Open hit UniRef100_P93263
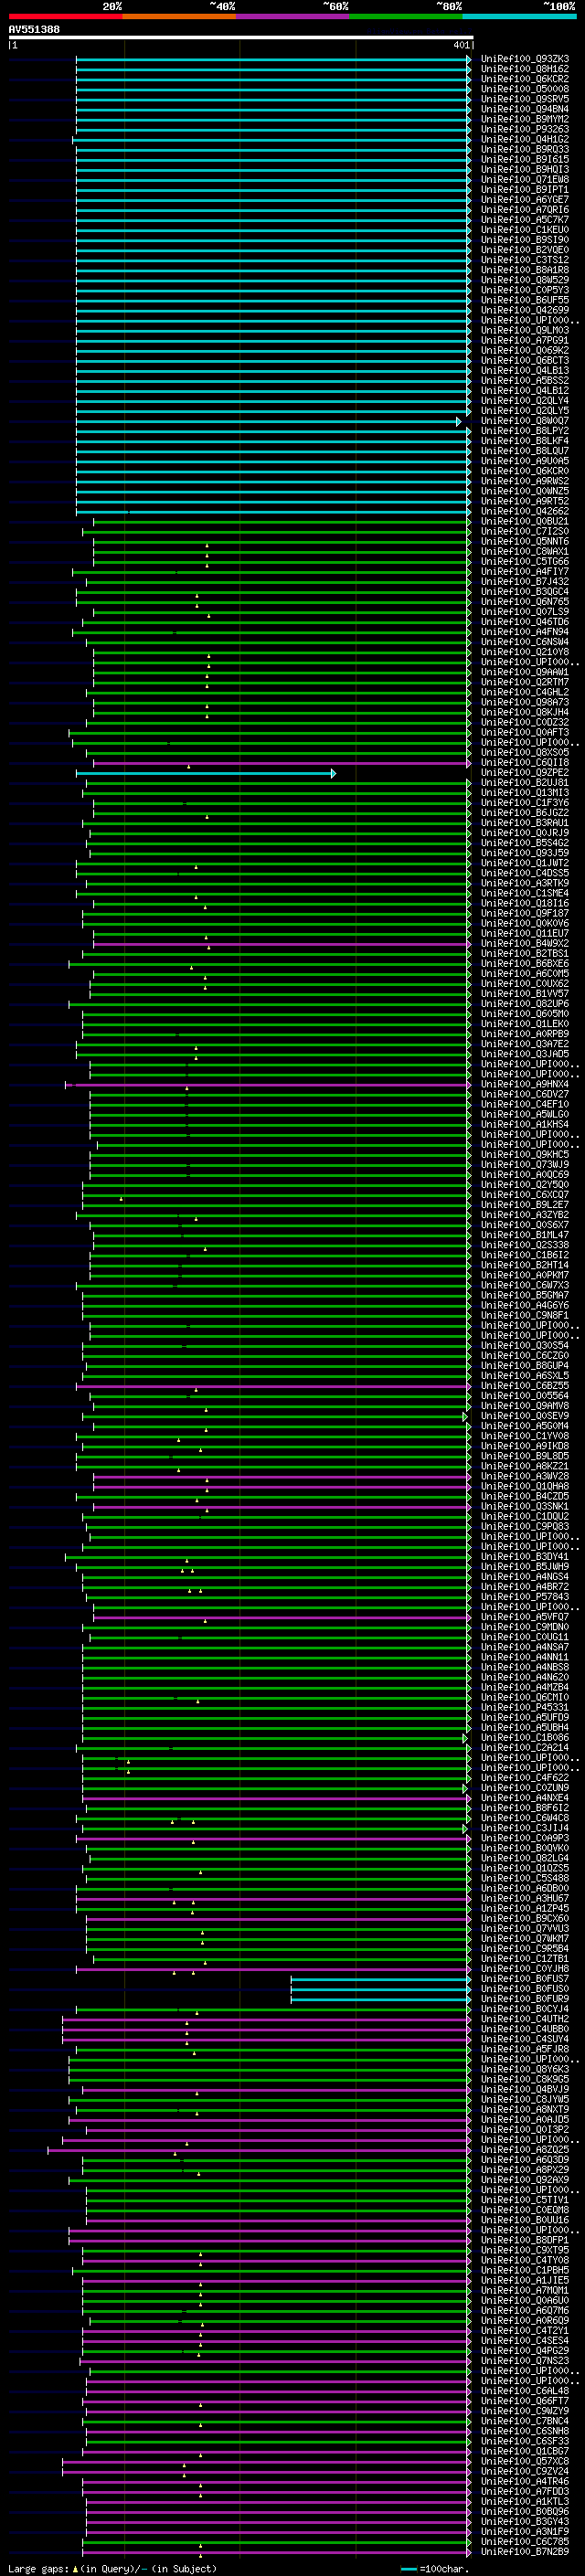This screenshot has height=2576, width=585. point(525,129)
